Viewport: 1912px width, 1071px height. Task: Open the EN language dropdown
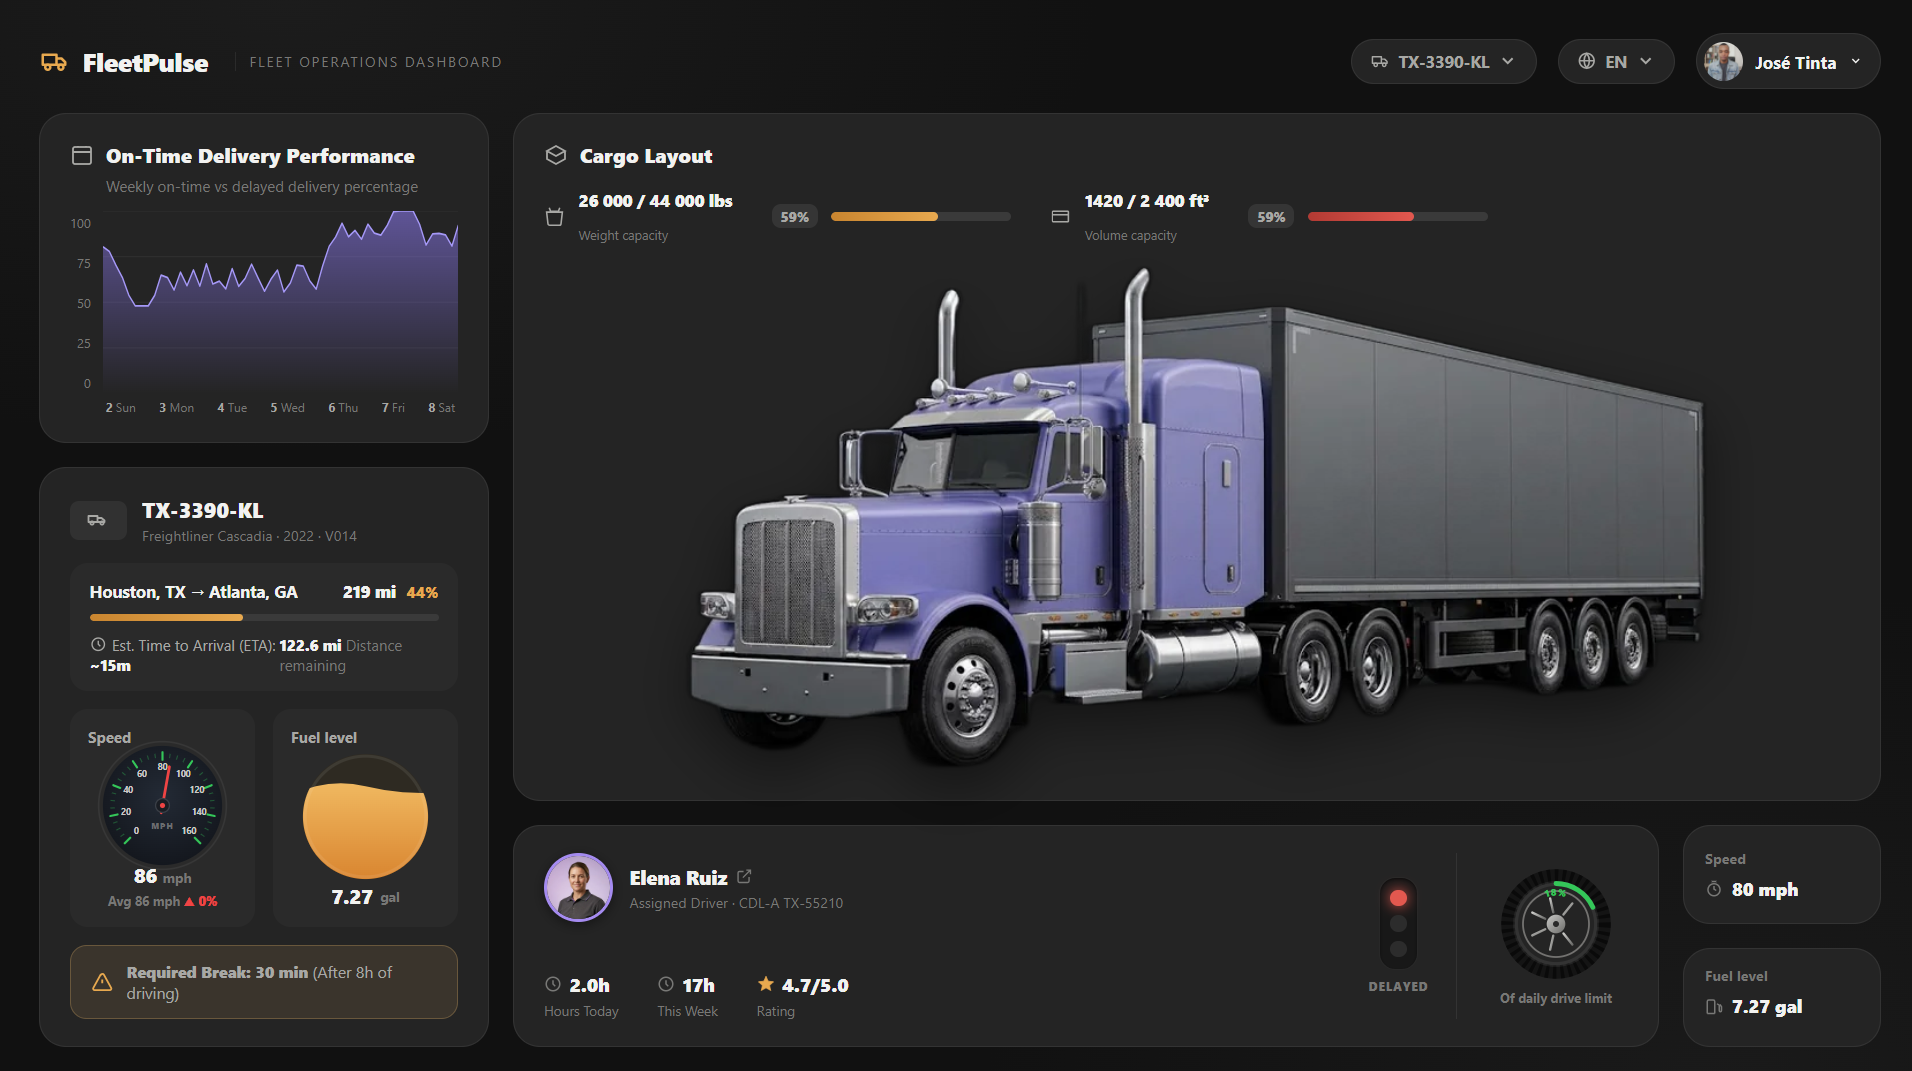1615,62
